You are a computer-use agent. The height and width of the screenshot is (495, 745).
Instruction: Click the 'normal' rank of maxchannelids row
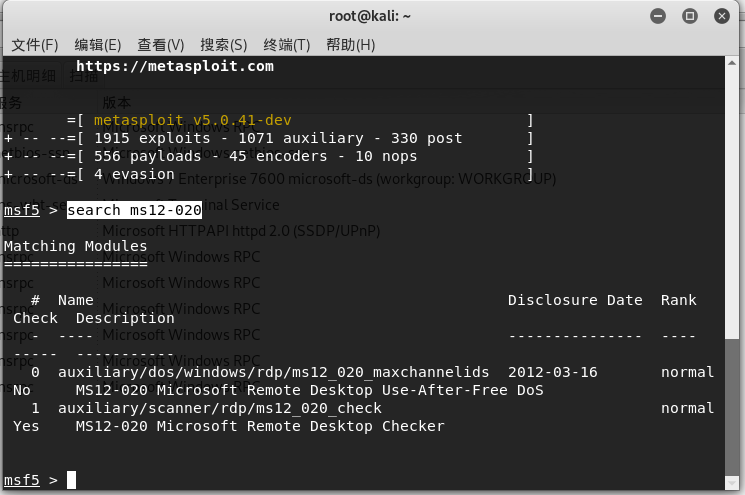(688, 372)
